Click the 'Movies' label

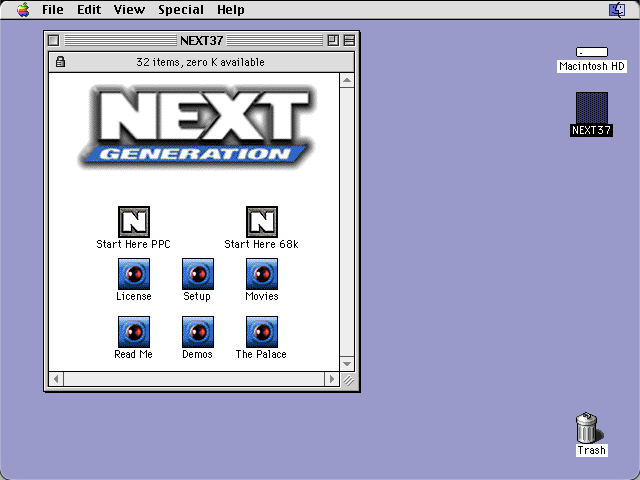coord(262,296)
